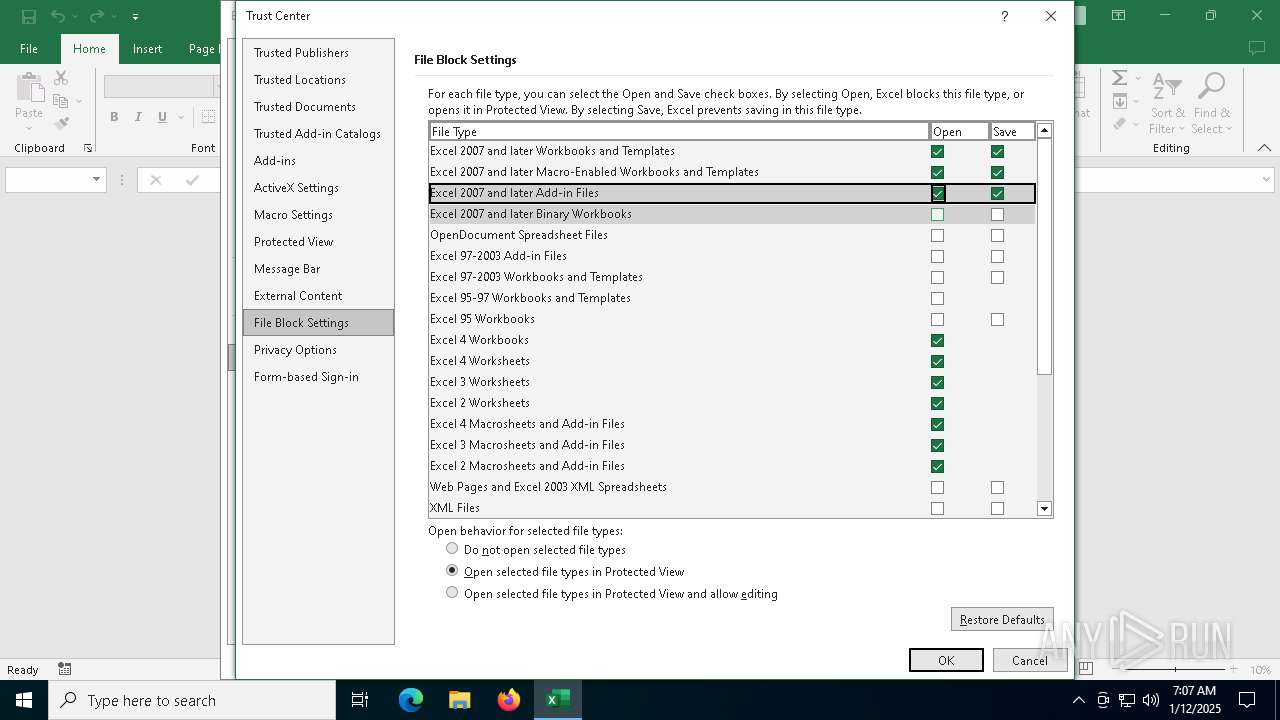Open the Protected View section
The image size is (1280, 720).
[x=318, y=242]
